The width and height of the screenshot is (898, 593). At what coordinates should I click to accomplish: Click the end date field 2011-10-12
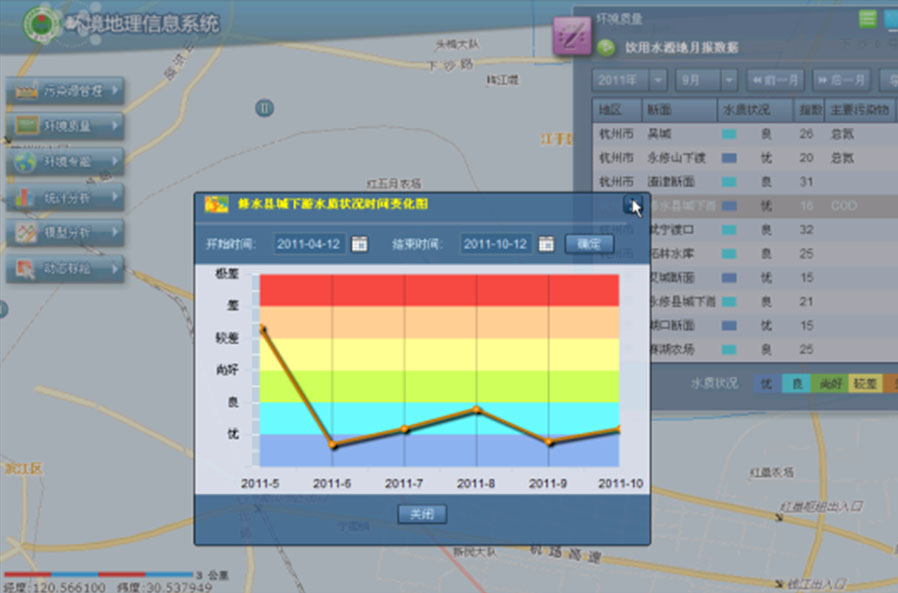click(495, 244)
